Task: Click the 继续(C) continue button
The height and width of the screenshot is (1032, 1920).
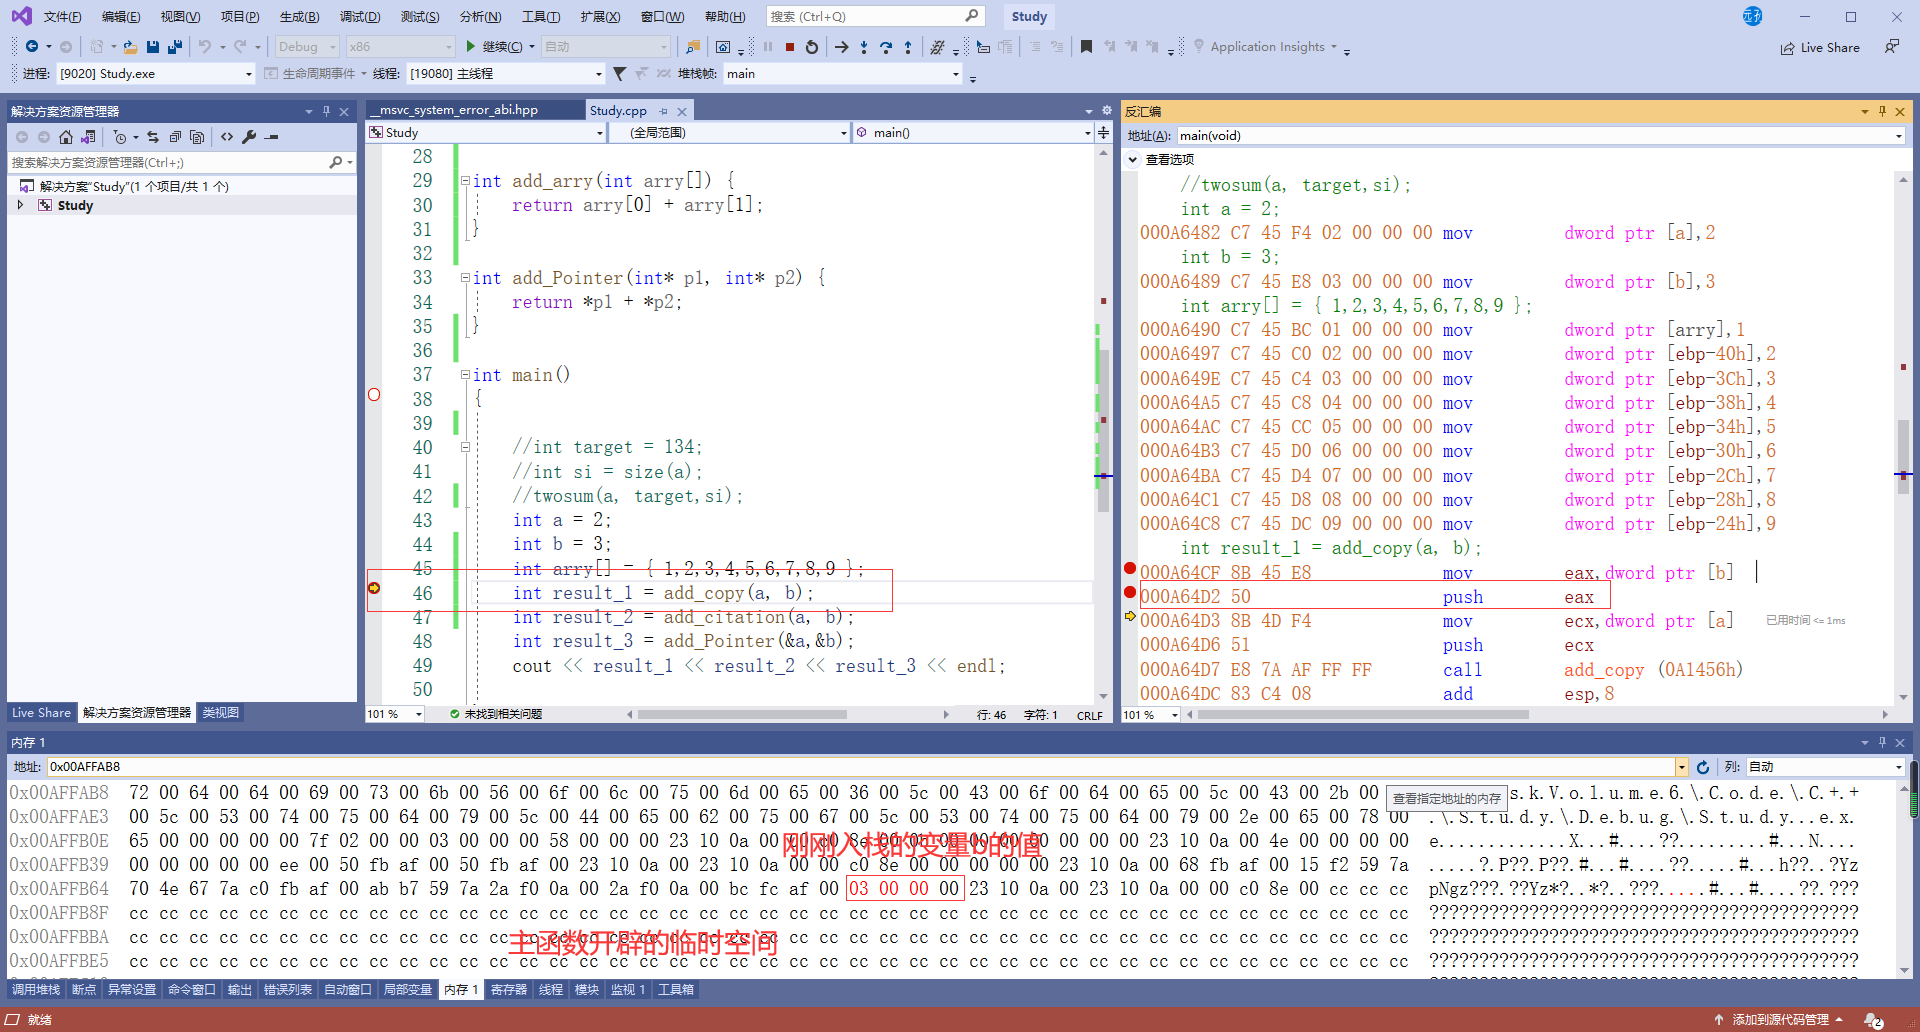Action: [x=495, y=47]
